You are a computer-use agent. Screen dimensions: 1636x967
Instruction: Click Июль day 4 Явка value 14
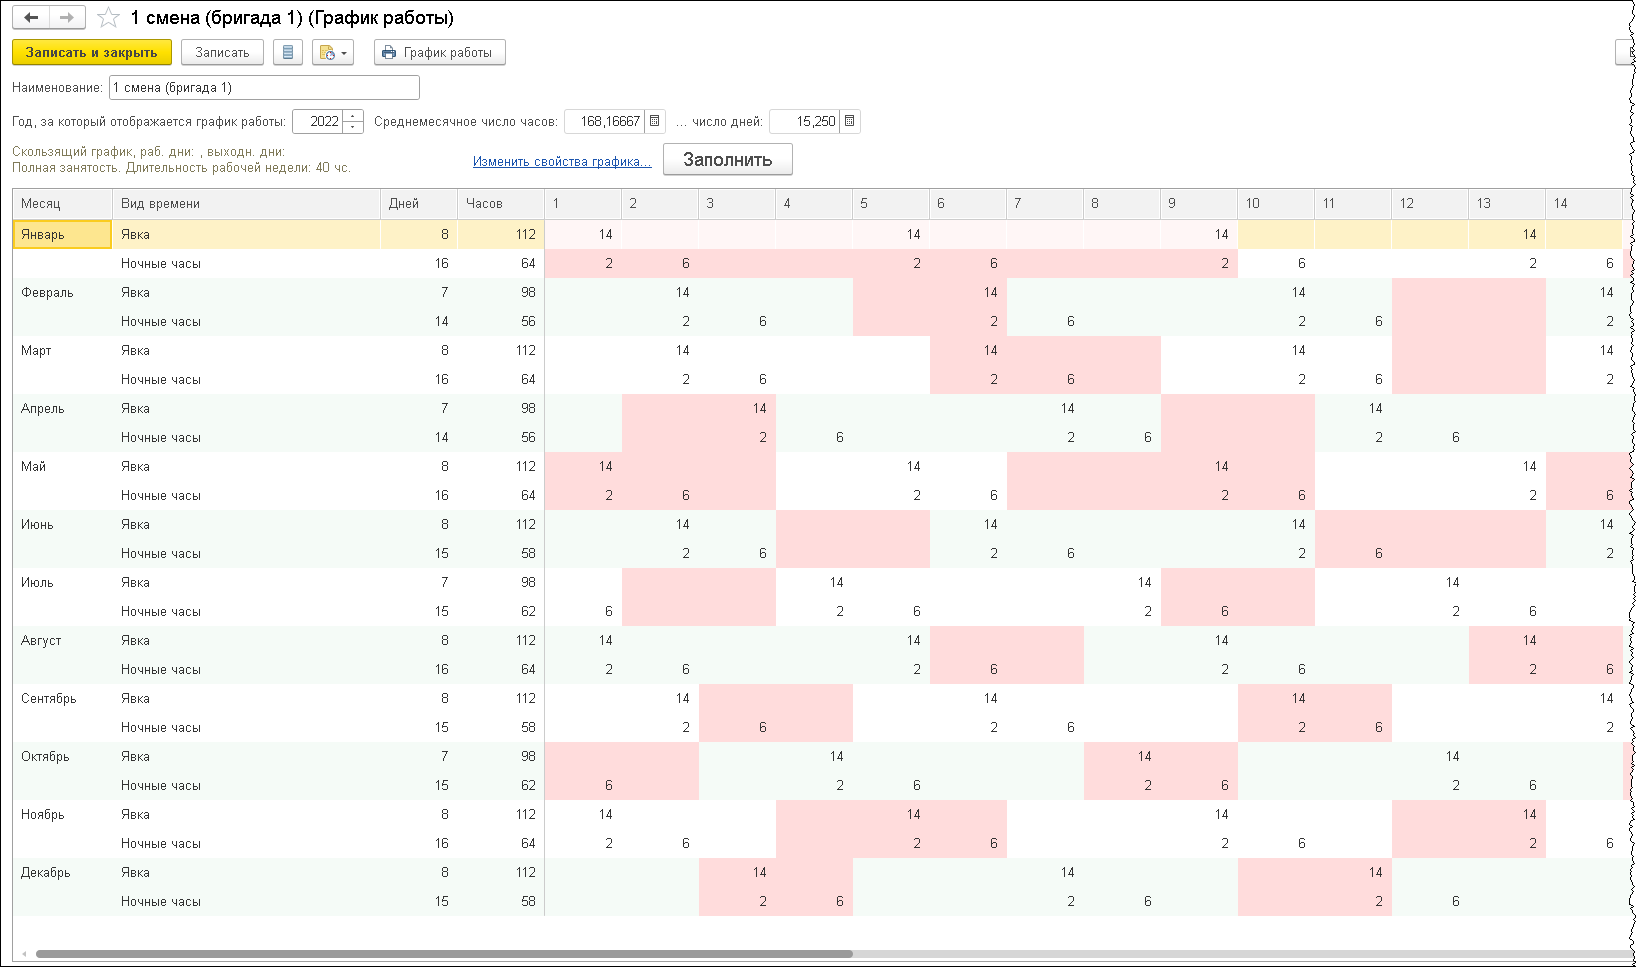coord(814,582)
